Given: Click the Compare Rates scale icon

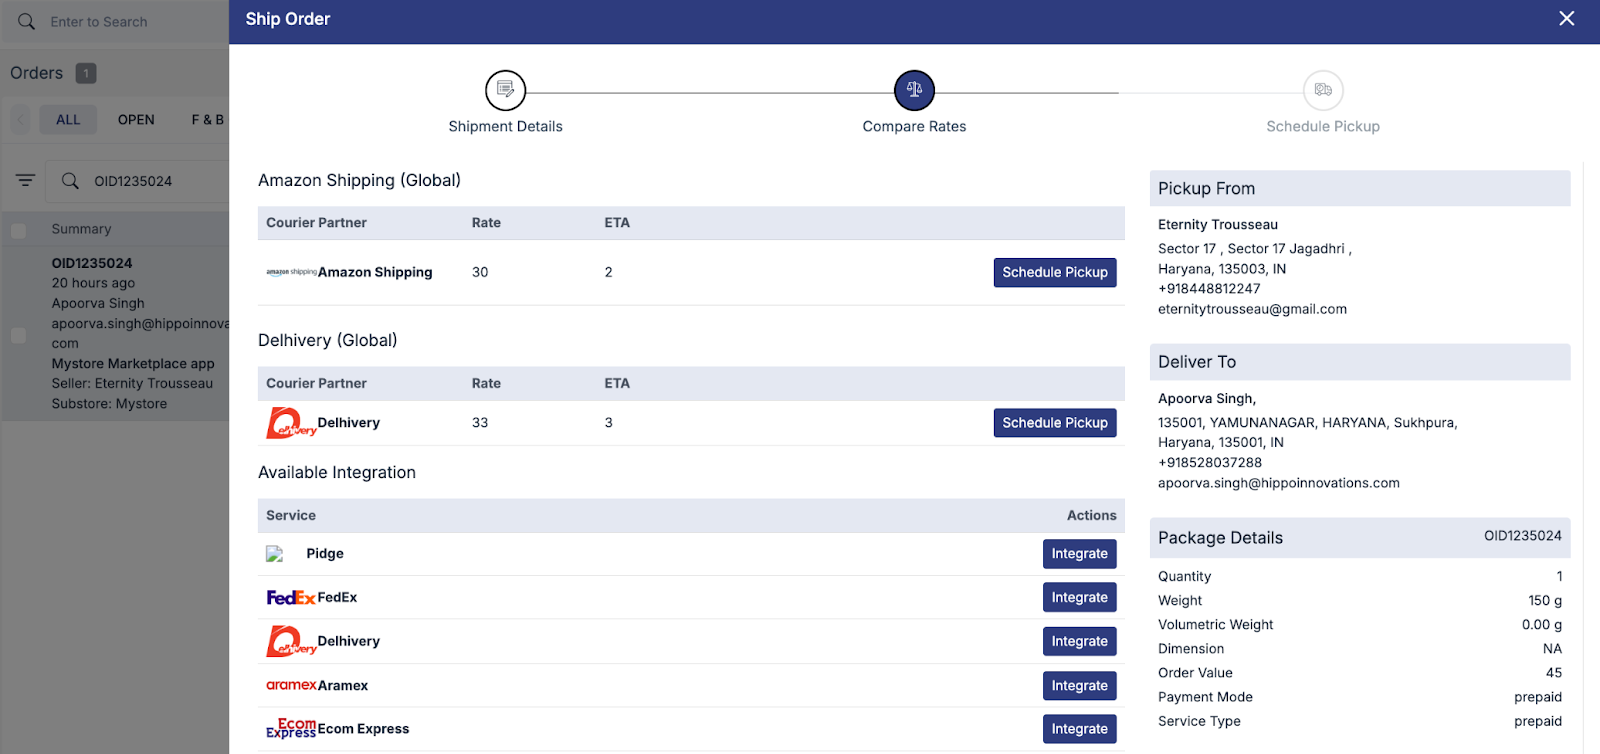Looking at the screenshot, I should point(914,90).
